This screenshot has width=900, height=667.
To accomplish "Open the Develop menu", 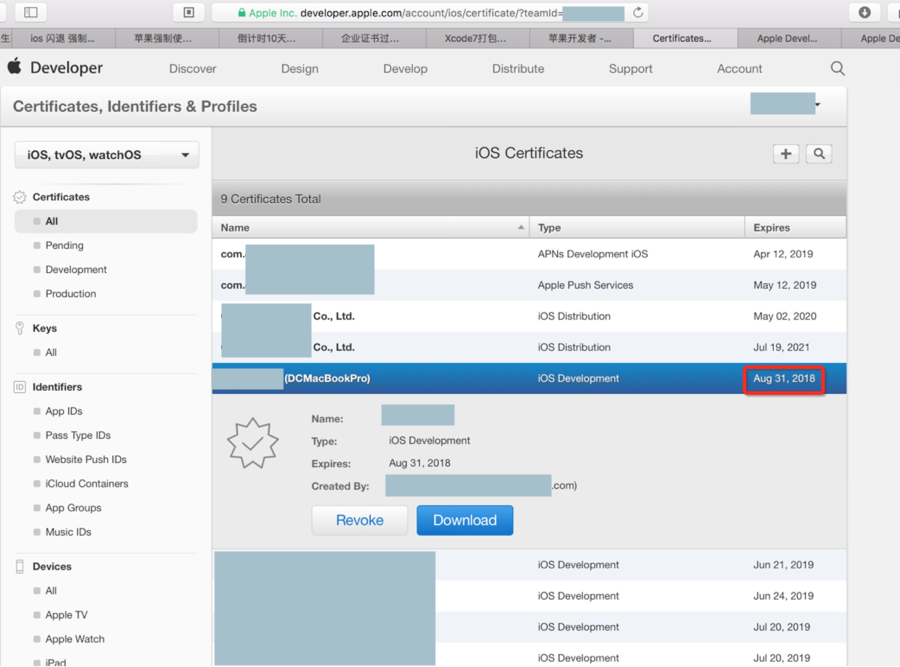I will click(x=405, y=69).
